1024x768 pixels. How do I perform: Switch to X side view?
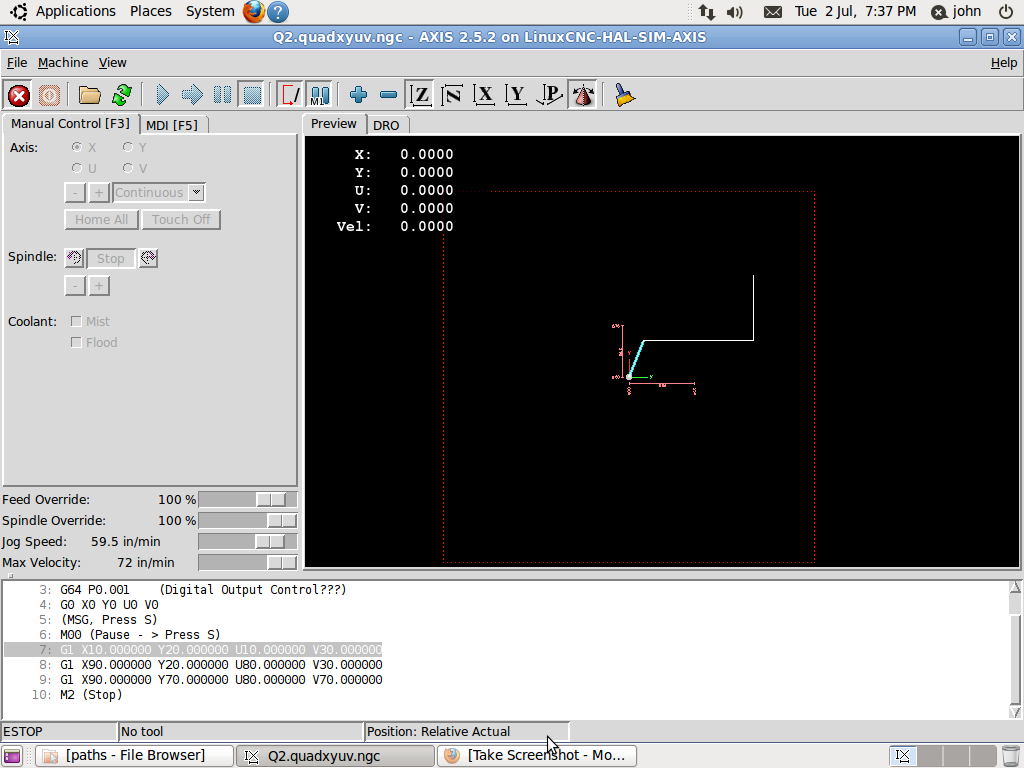[x=484, y=95]
